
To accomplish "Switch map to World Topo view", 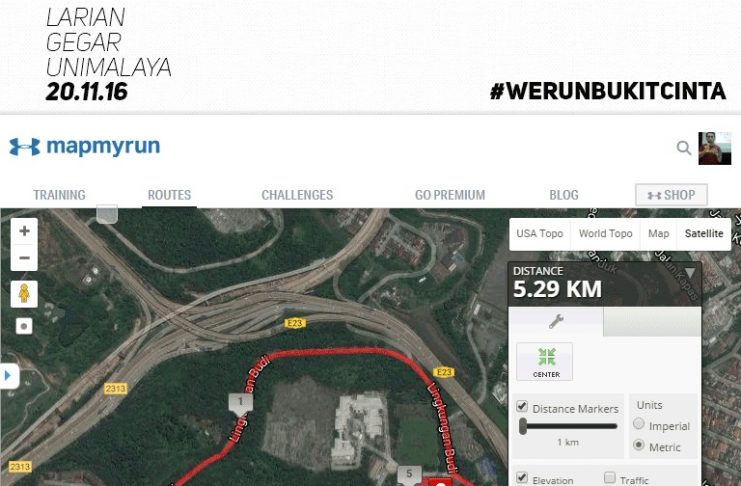I will pyautogui.click(x=605, y=234).
